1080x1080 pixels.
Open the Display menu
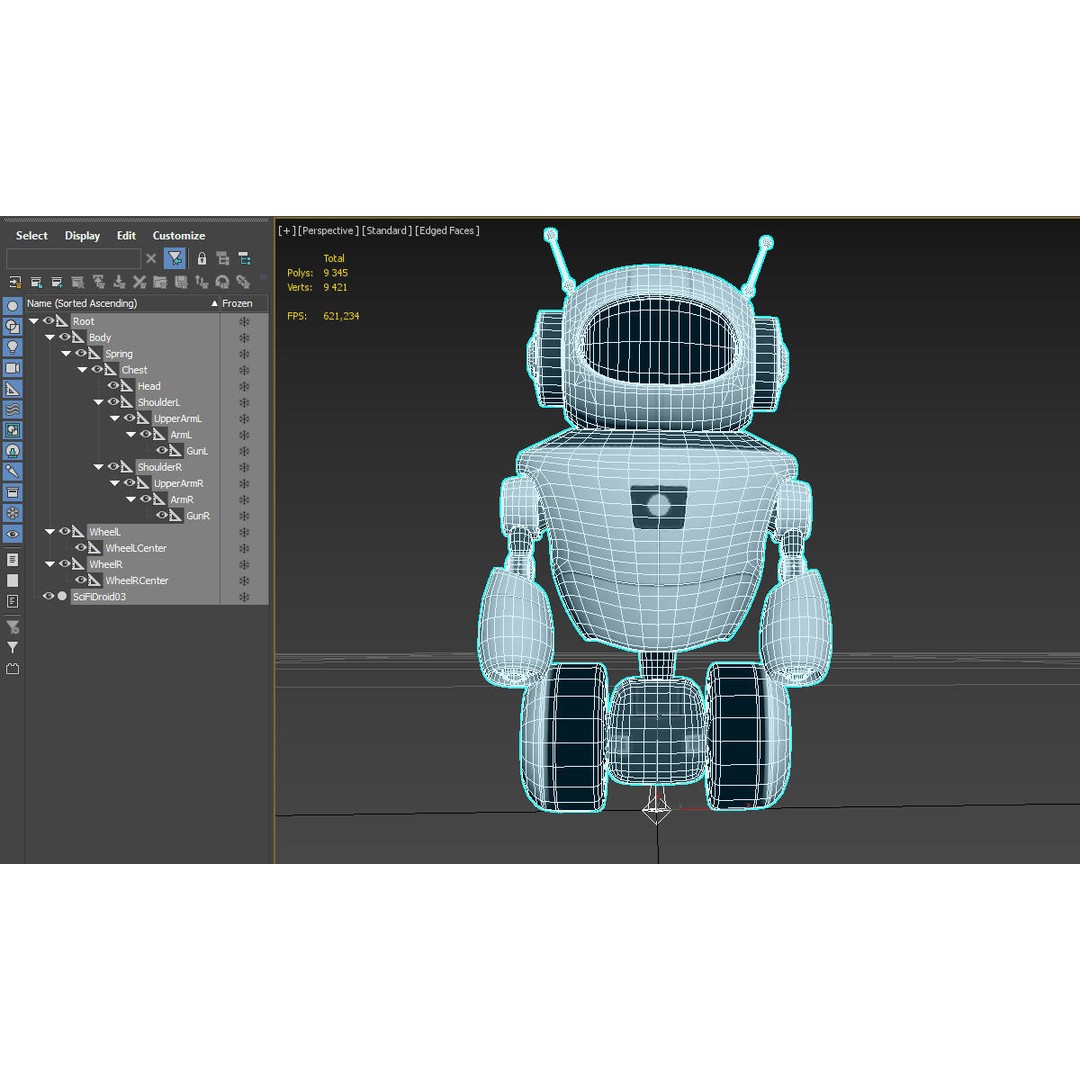coord(82,236)
